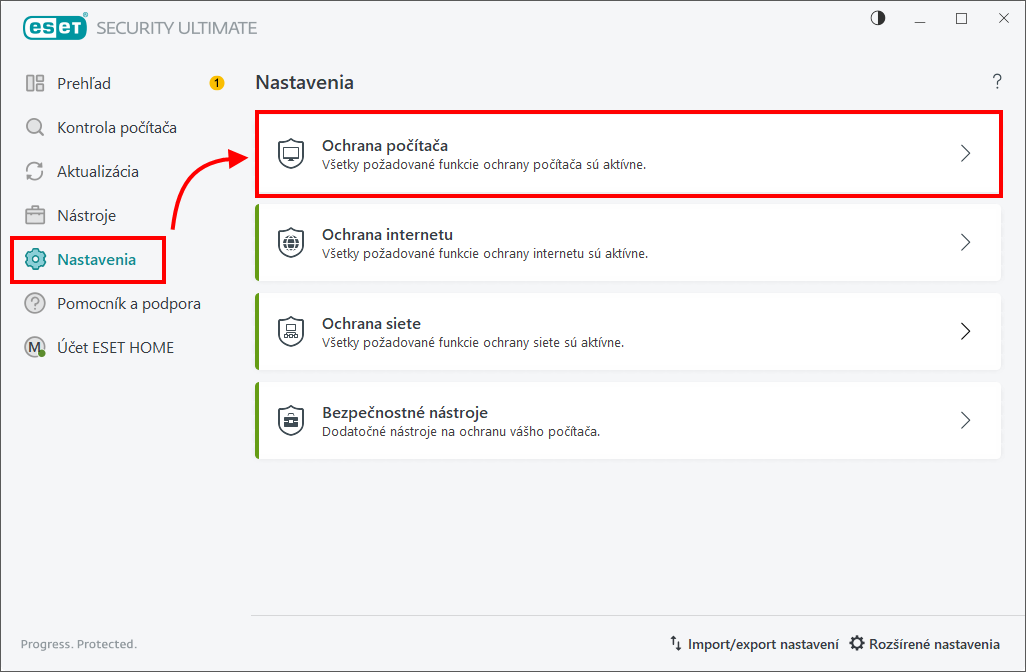The image size is (1026, 672).
Task: Click the ESET HOME account avatar icon
Action: pyautogui.click(x=35, y=347)
